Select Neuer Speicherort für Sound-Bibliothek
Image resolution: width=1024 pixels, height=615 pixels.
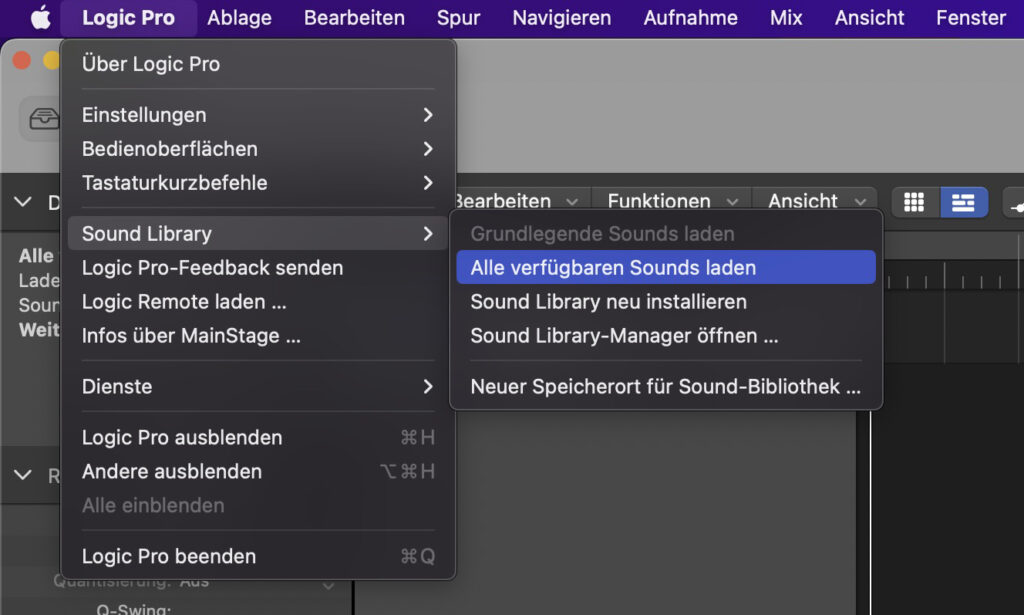(x=665, y=386)
